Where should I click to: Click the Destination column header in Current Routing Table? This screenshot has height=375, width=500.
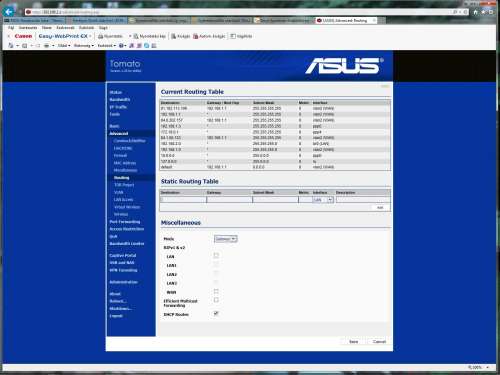170,103
